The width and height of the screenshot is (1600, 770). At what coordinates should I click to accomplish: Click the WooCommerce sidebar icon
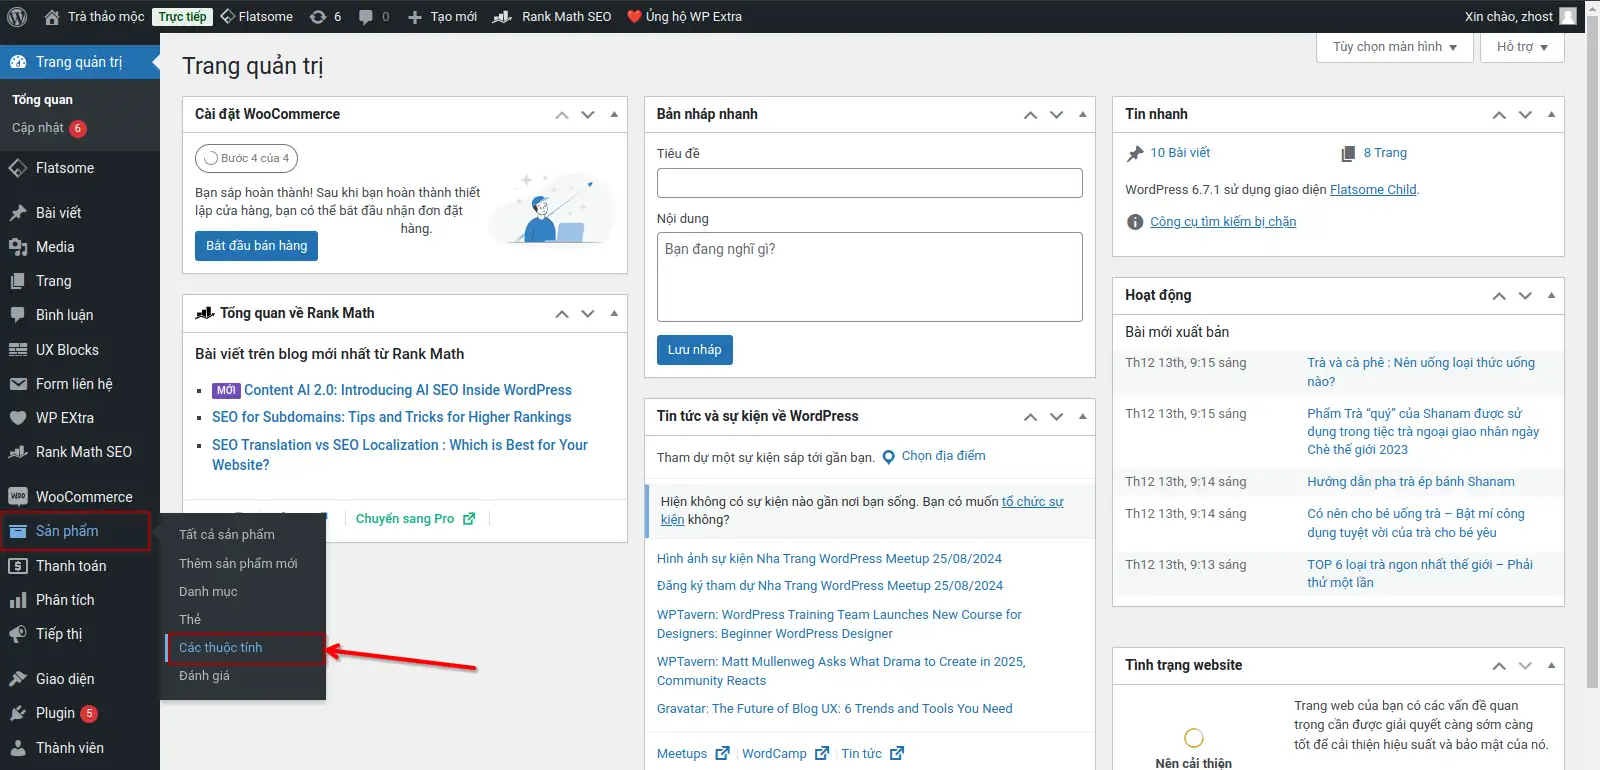tap(18, 497)
